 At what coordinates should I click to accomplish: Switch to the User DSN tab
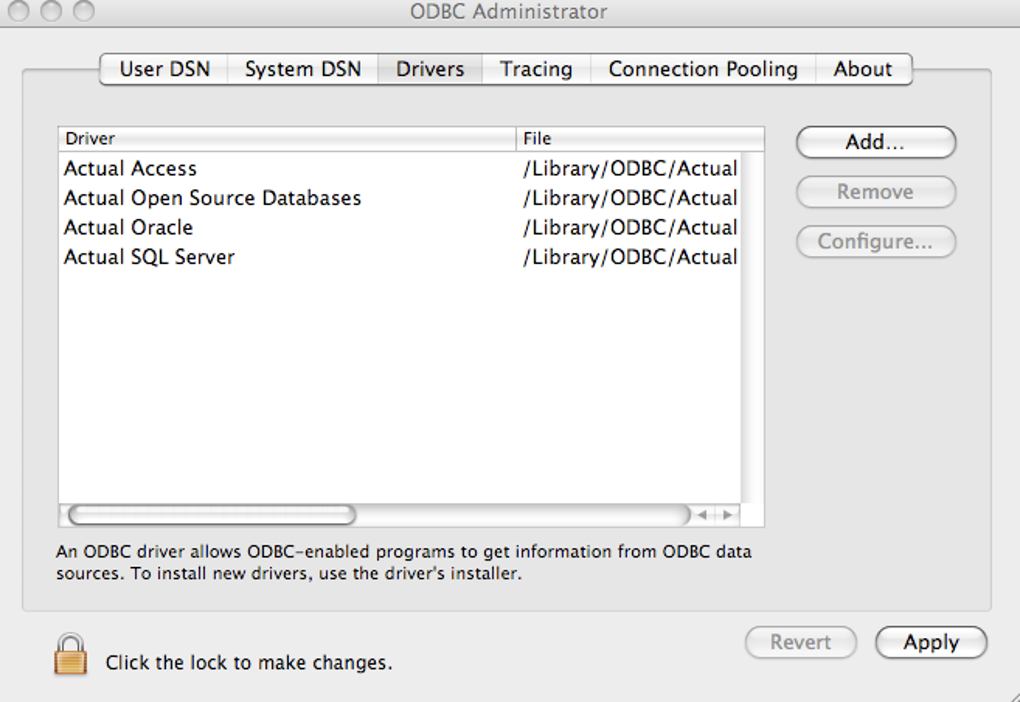click(165, 69)
